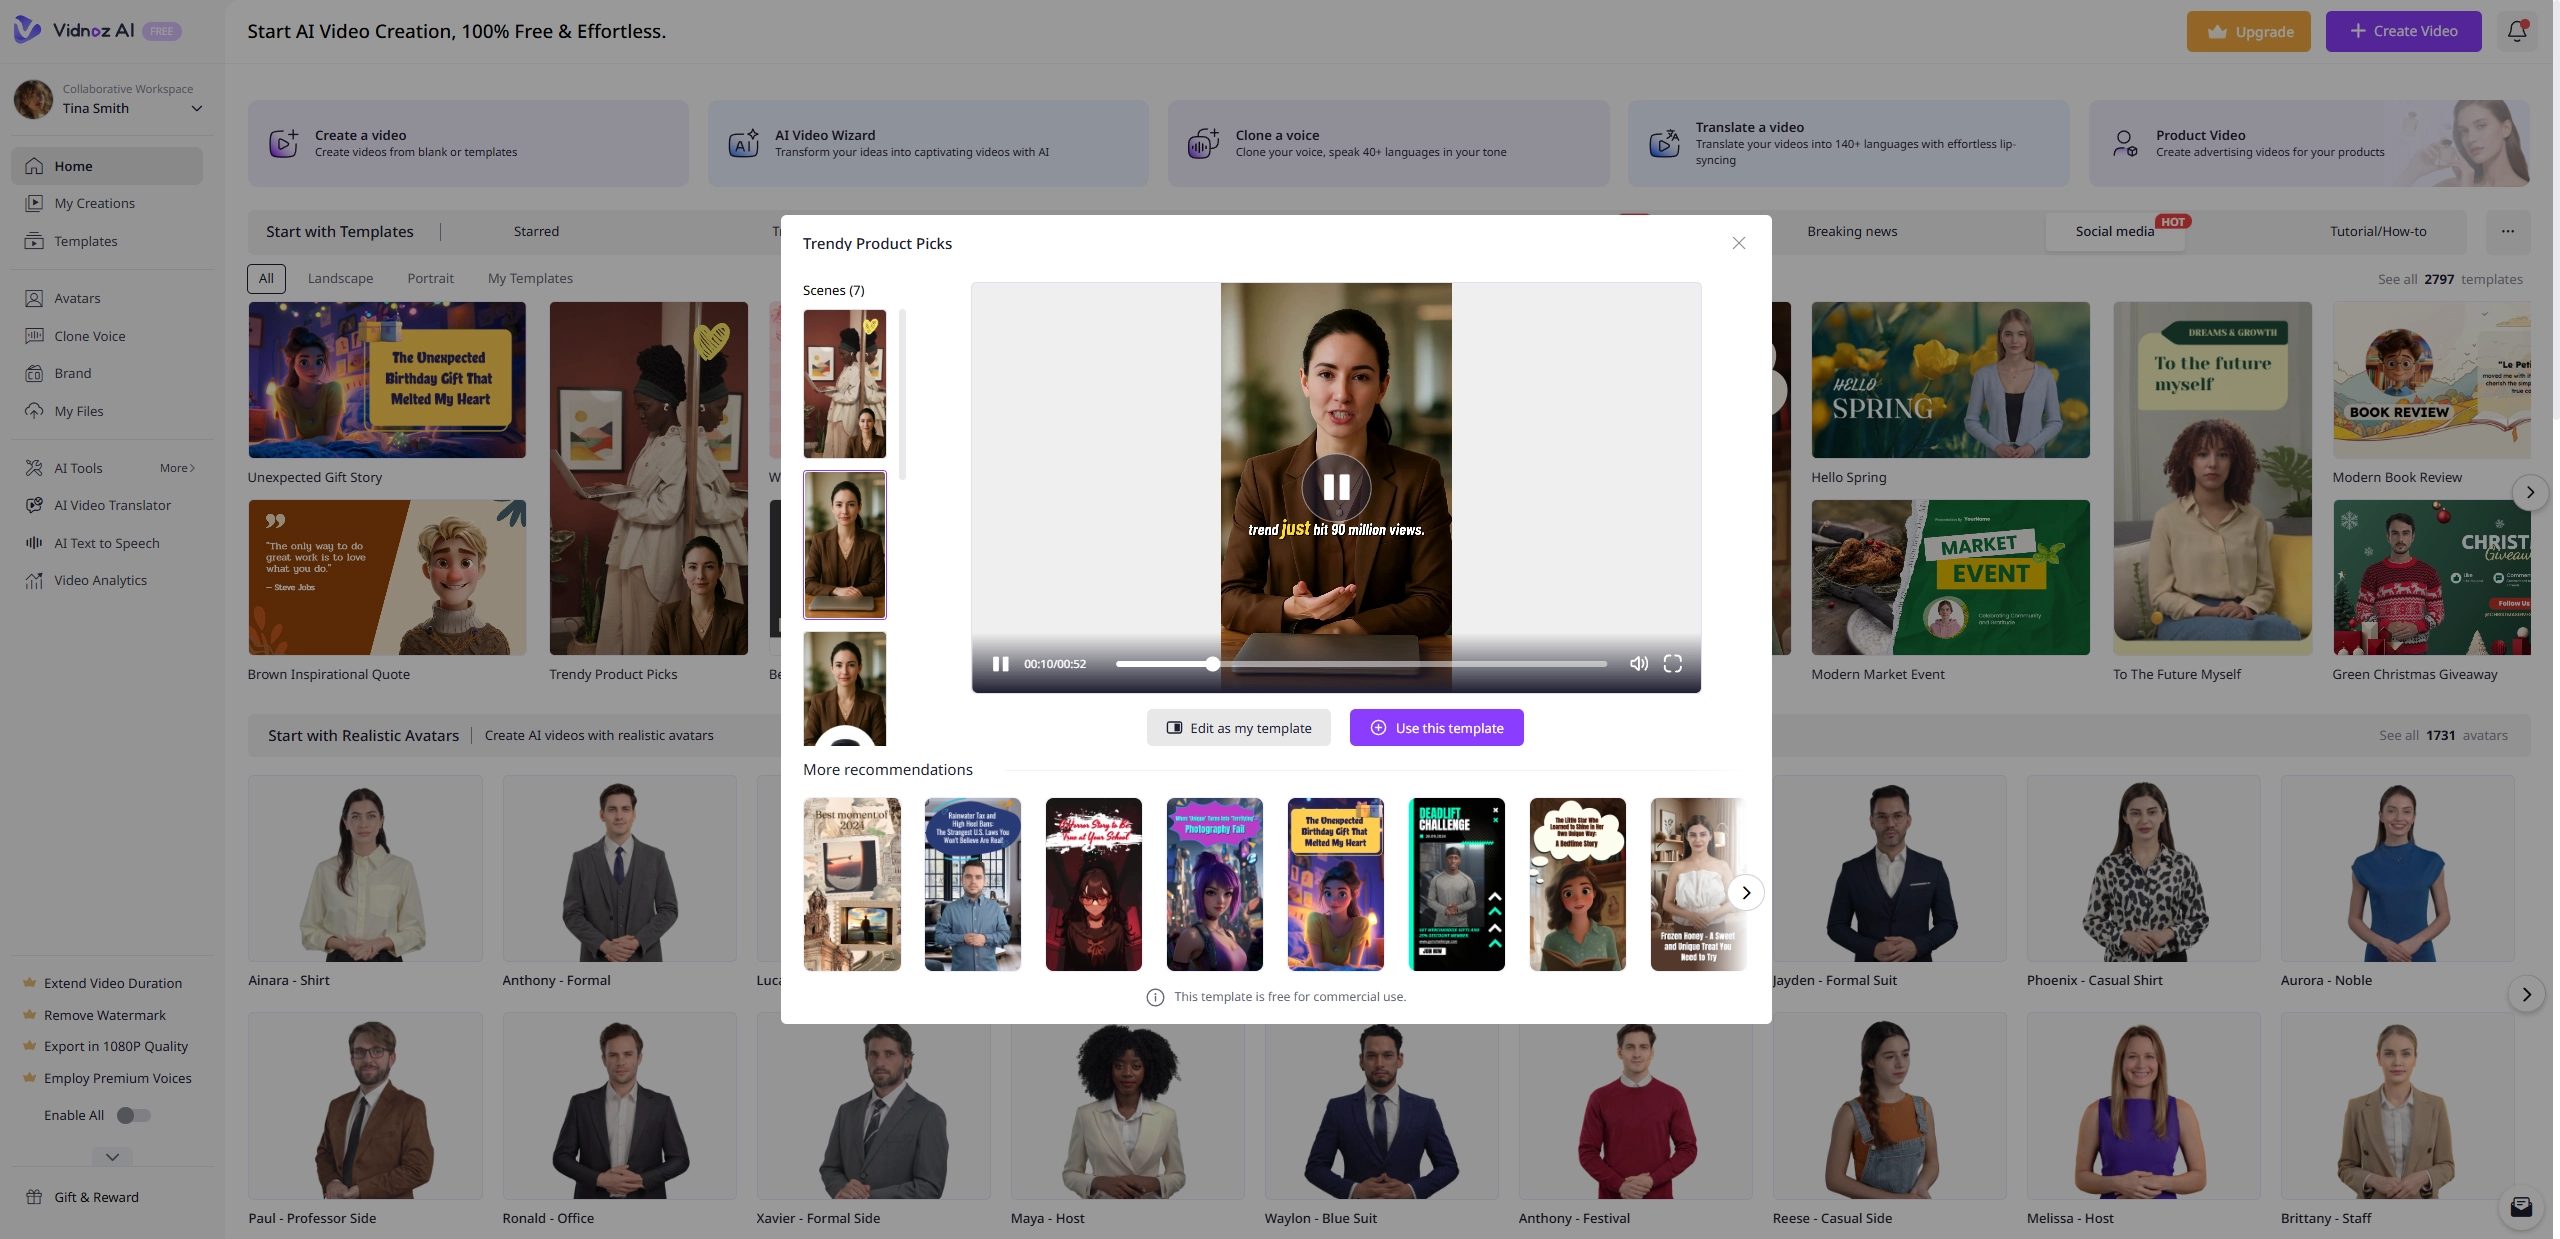Open the support chat icon bottom-right
This screenshot has height=1239, width=2560.
(x=2521, y=1207)
